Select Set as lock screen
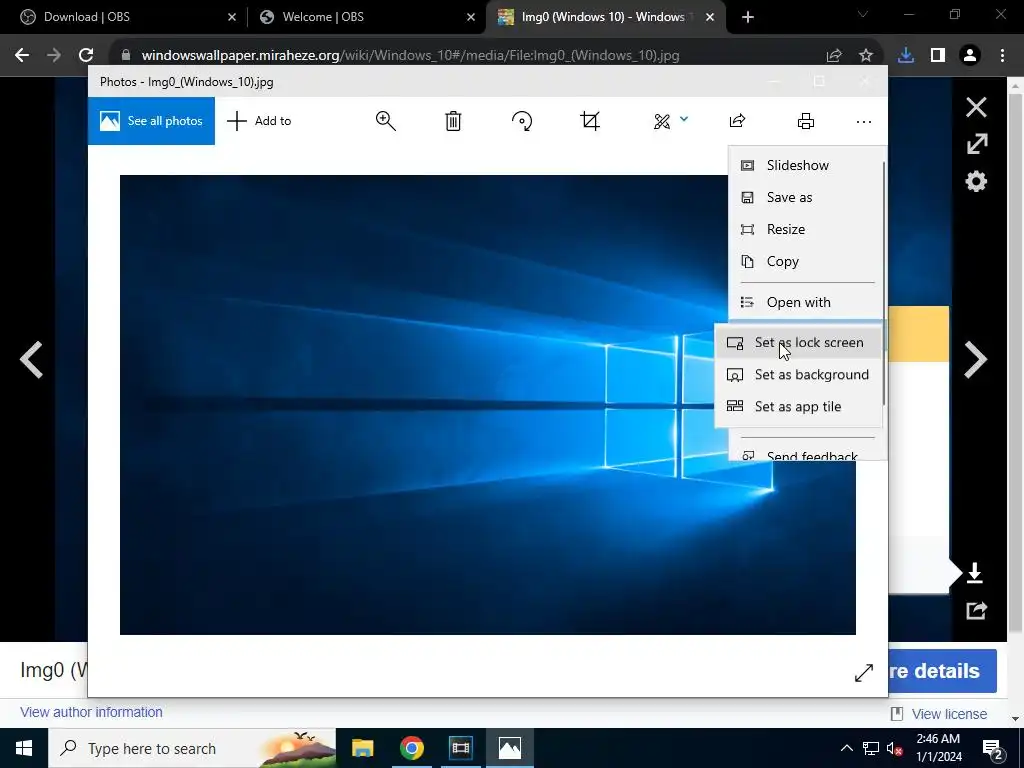This screenshot has width=1024, height=768. click(798, 342)
